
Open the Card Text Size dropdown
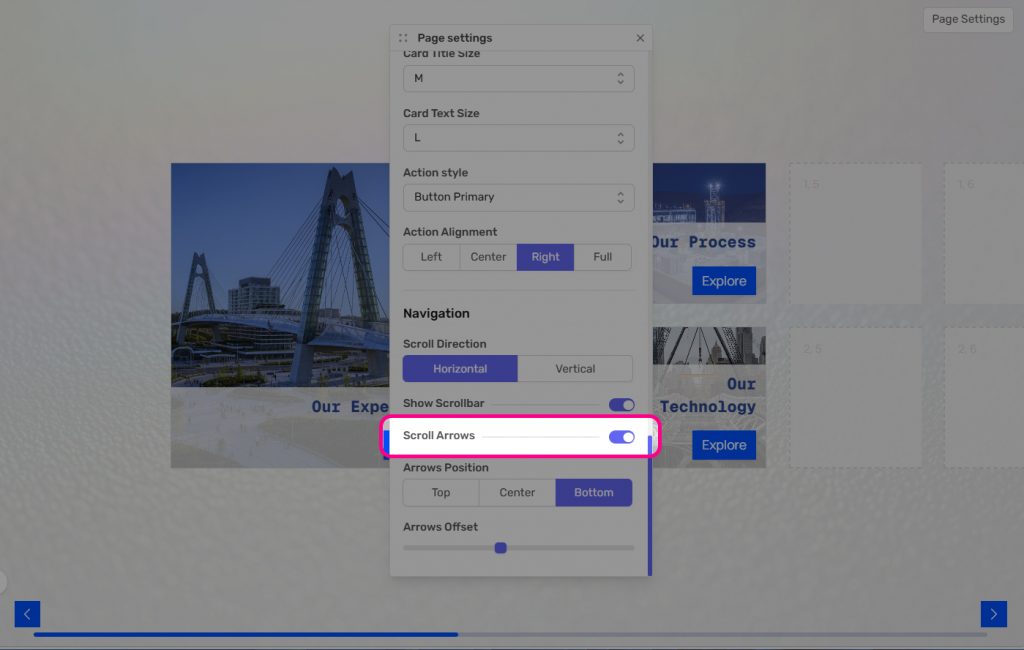(518, 138)
